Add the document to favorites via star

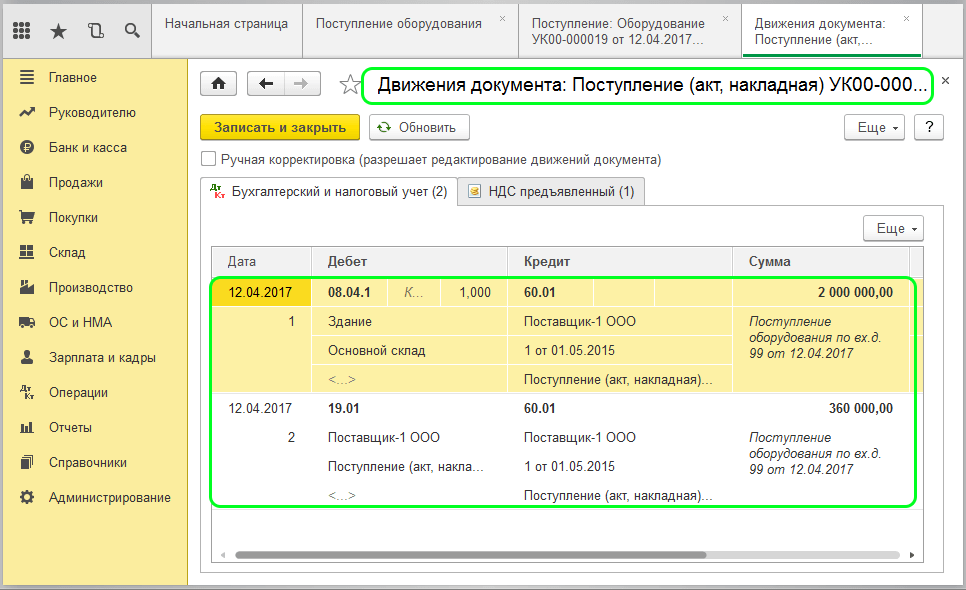[x=350, y=84]
